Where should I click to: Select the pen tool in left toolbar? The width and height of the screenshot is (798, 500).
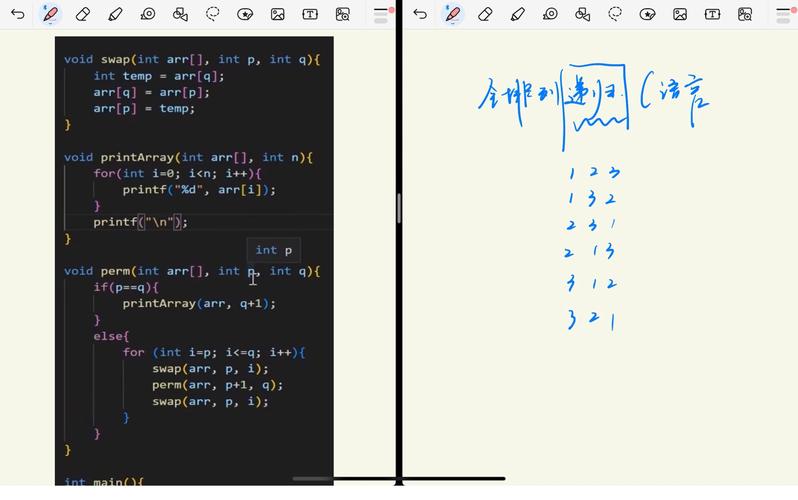[50, 14]
